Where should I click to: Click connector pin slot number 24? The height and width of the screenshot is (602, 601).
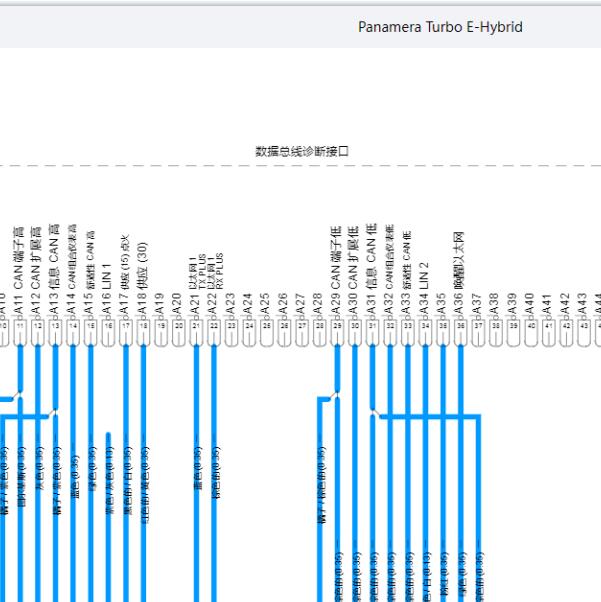pos(249,331)
